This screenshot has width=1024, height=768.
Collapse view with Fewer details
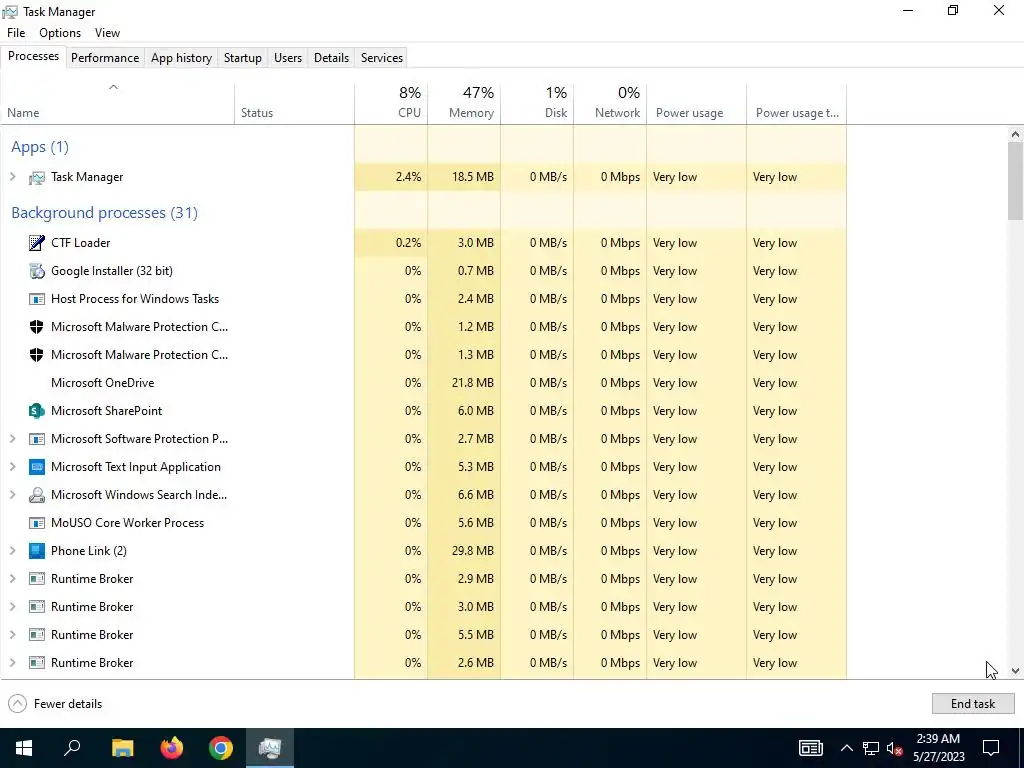(55, 704)
